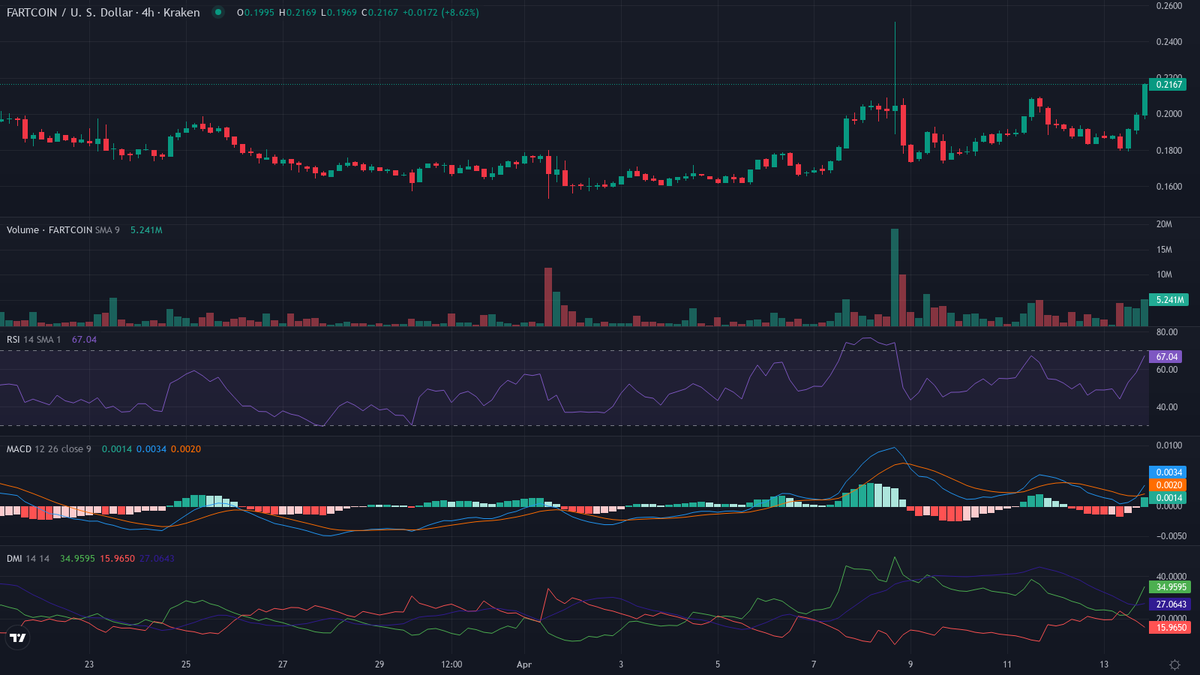This screenshot has width=1200, height=675.
Task: Click date label 11 on time axis
Action: 1008,664
